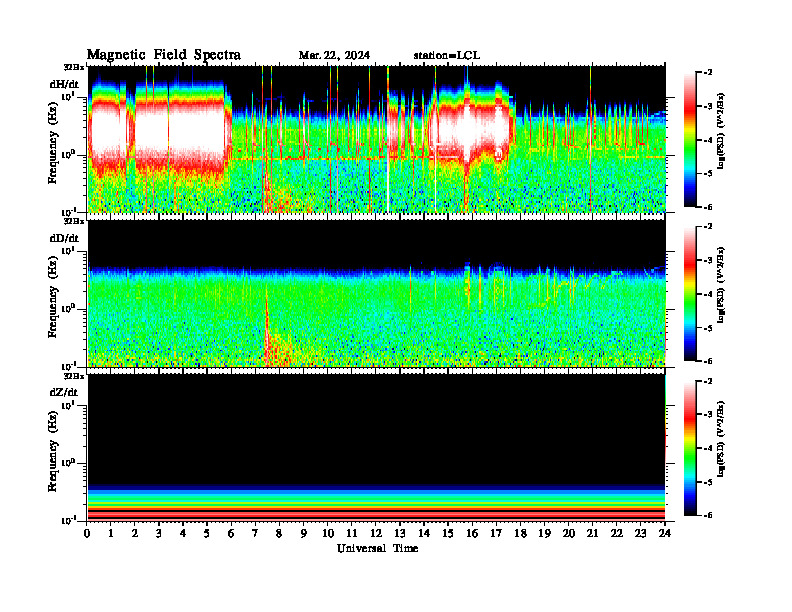Click the "dD/dt" panel label

pos(64,238)
